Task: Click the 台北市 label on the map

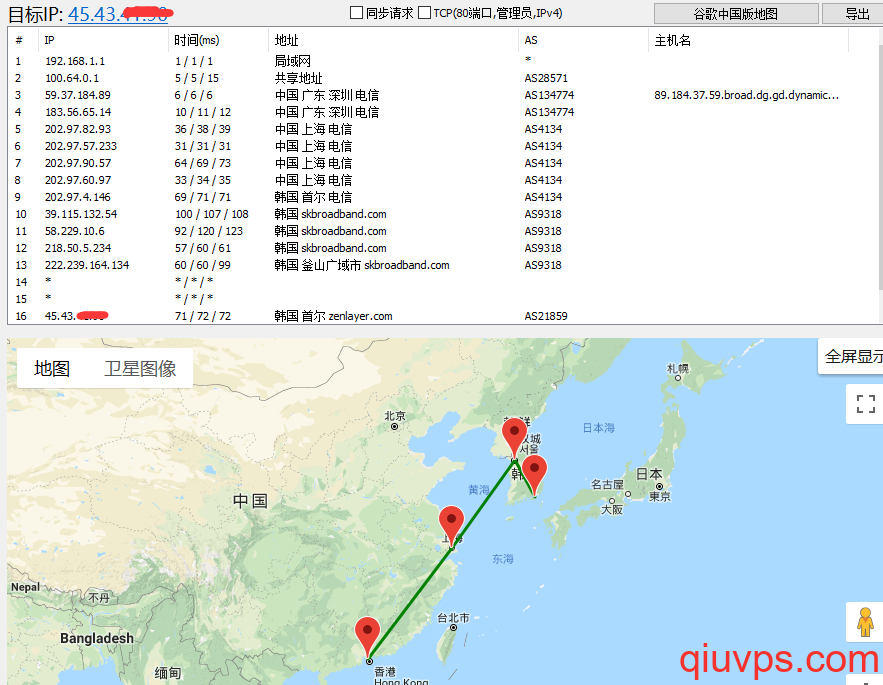Action: click(453, 618)
